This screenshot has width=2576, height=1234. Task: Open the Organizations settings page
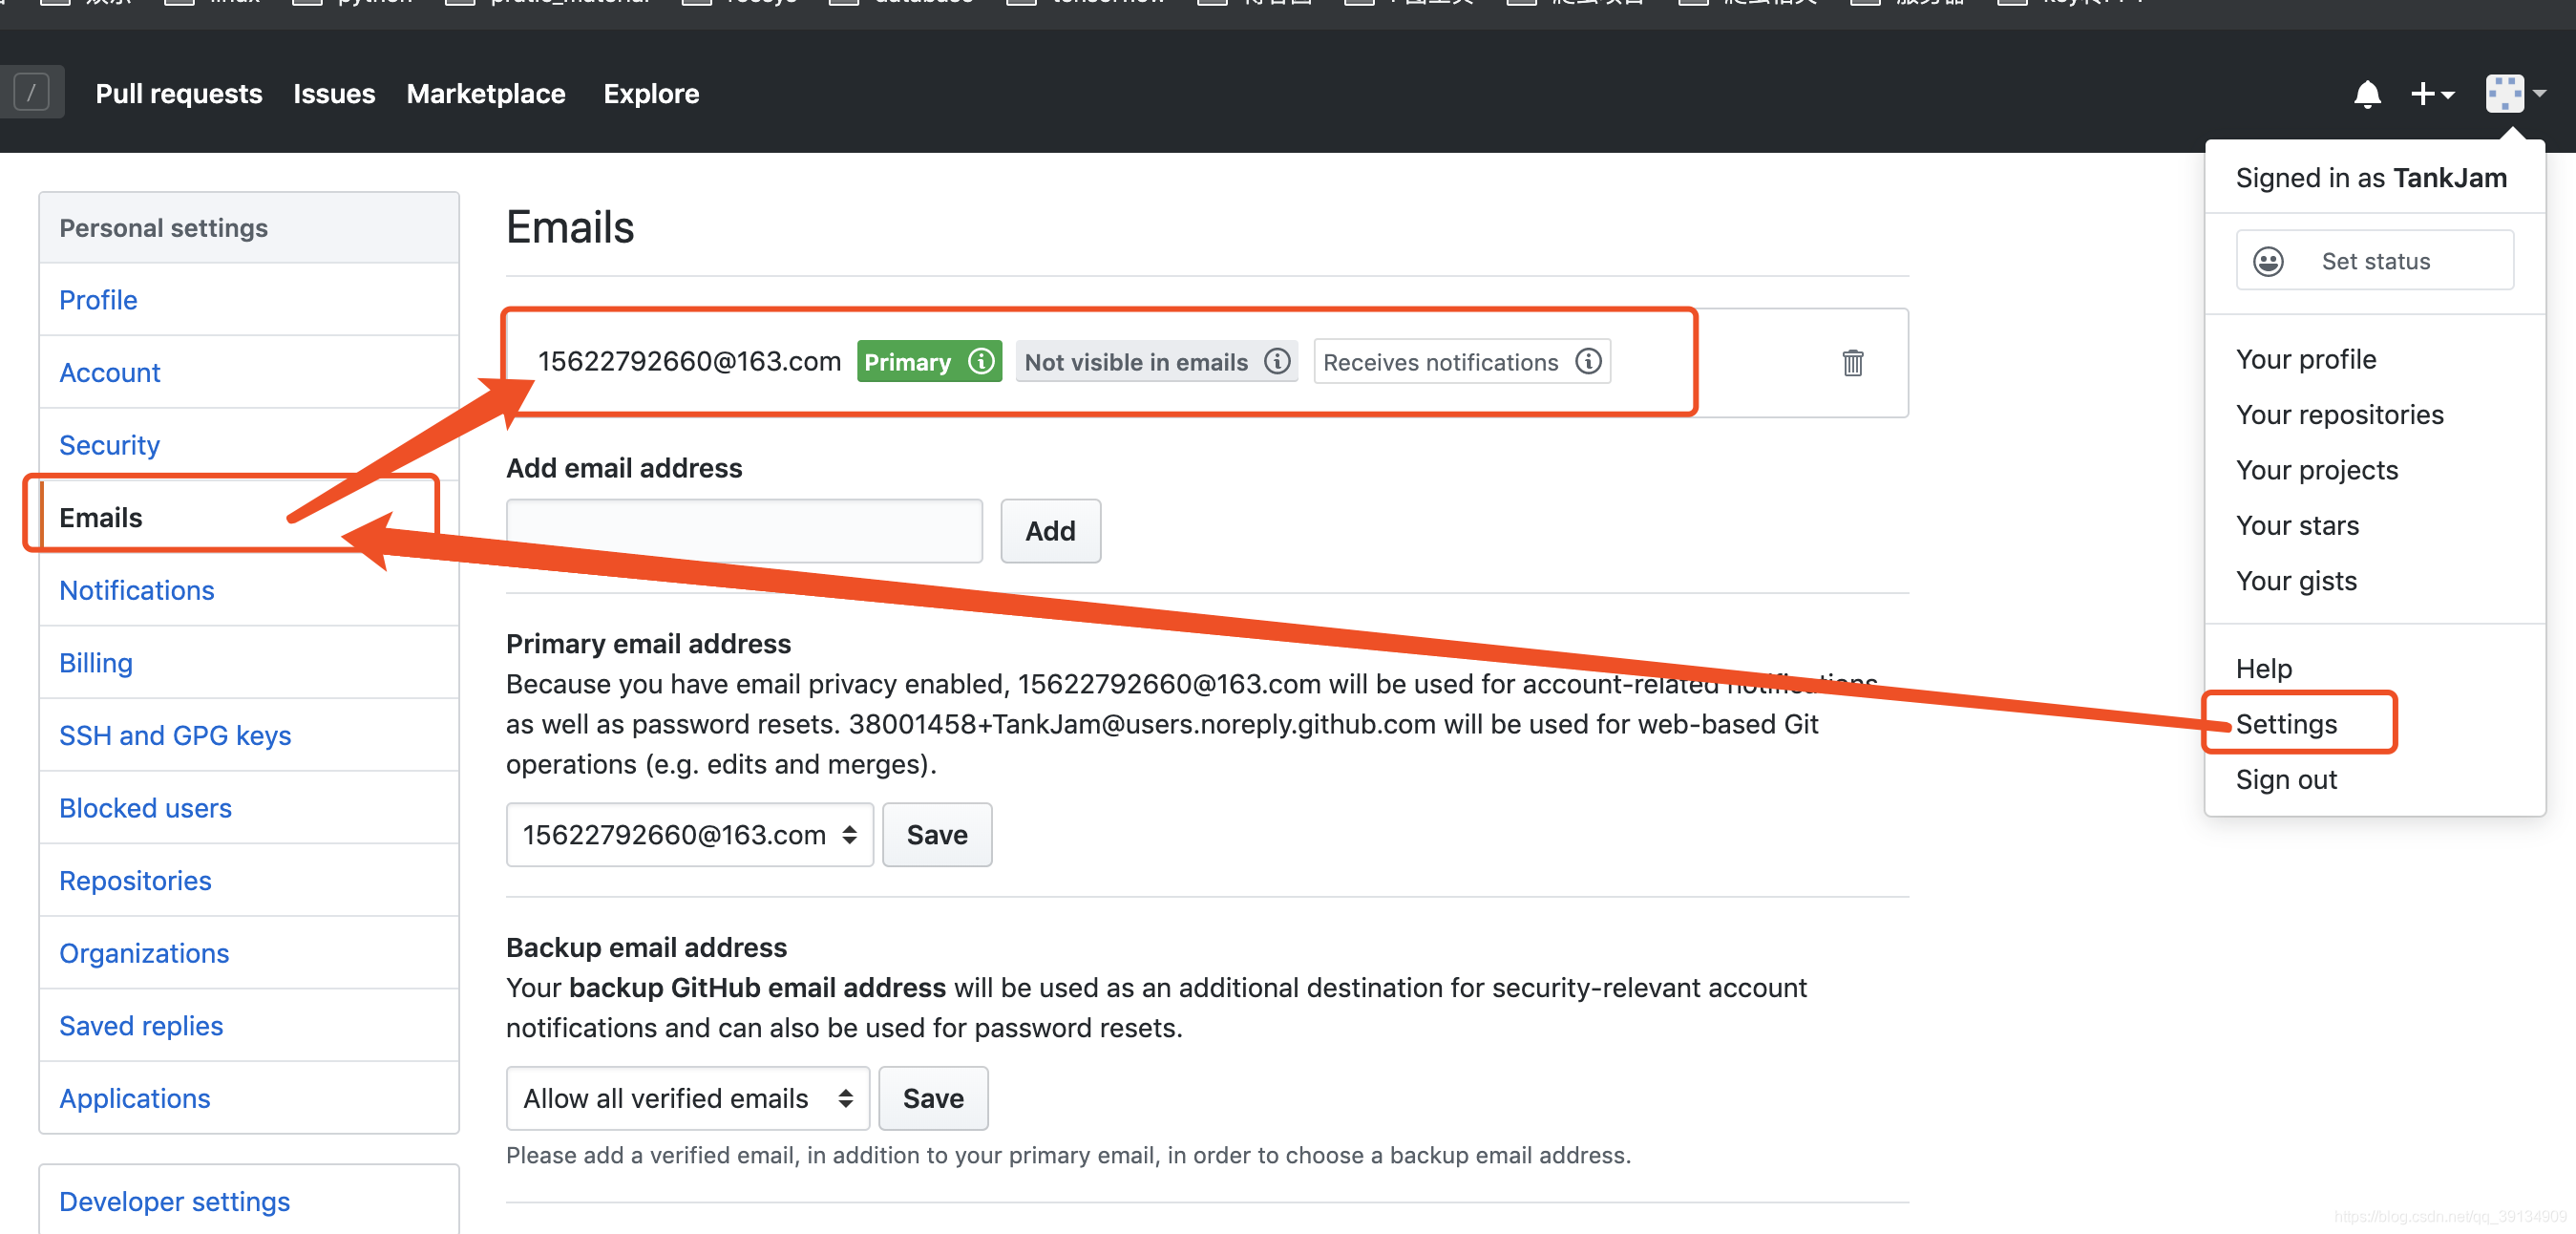[x=249, y=953]
